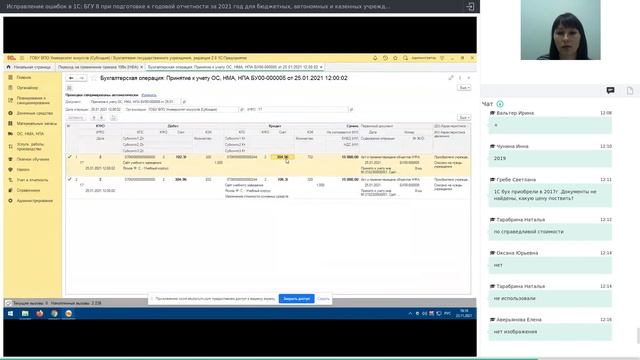Open the functions menu next to 1C logo
This screenshot has height=360, width=640.
point(22,58)
